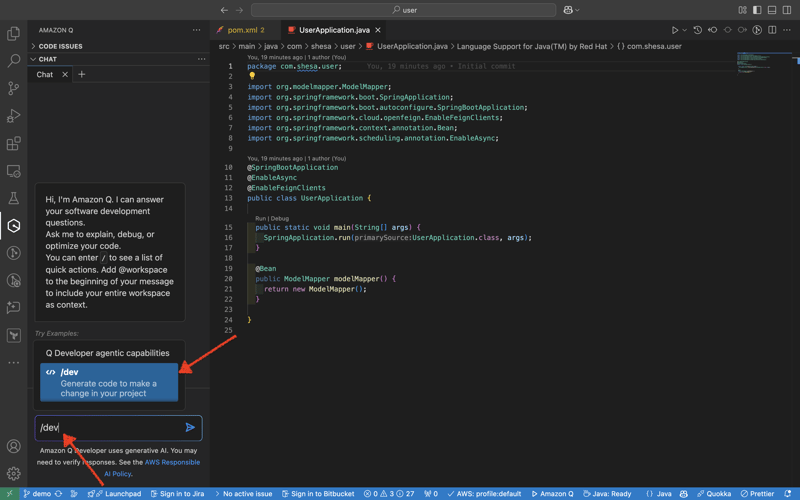Toggle the primary side bar layout button
800x500 pixels.
point(757,10)
